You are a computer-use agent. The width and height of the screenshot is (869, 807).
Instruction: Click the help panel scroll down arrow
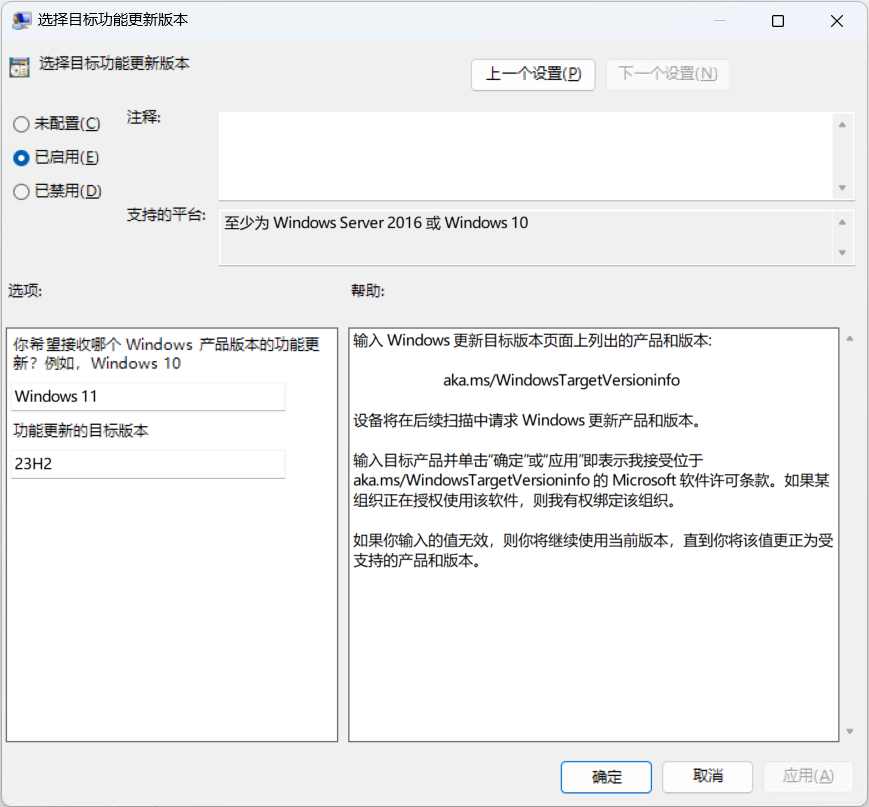point(850,731)
